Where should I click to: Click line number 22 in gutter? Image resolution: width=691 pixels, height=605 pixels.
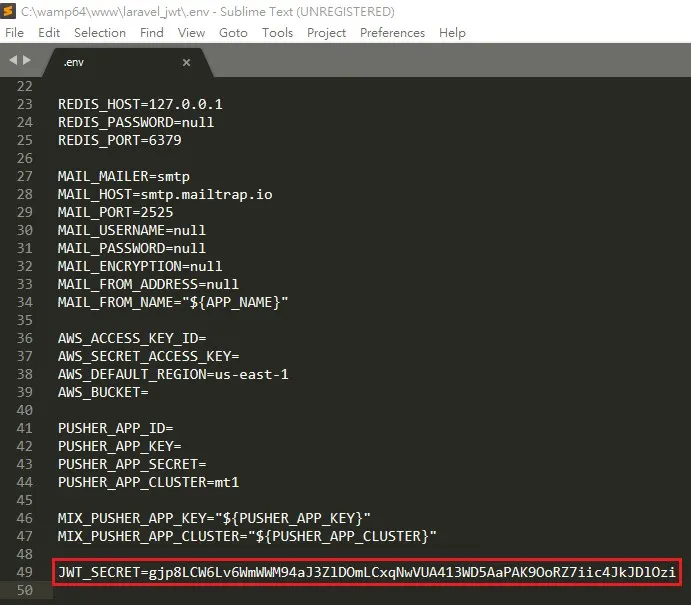[25, 86]
